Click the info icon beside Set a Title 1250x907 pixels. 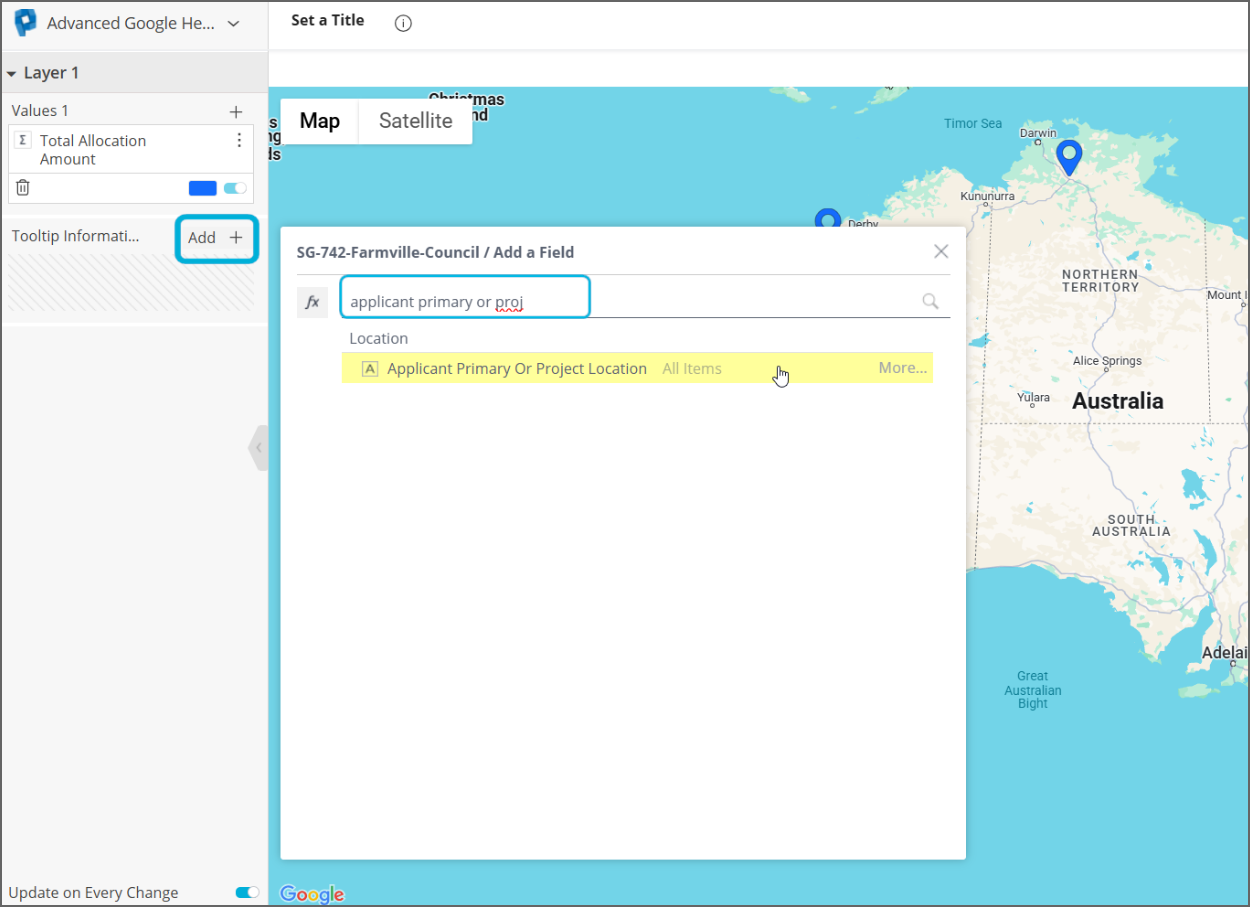[x=403, y=23]
